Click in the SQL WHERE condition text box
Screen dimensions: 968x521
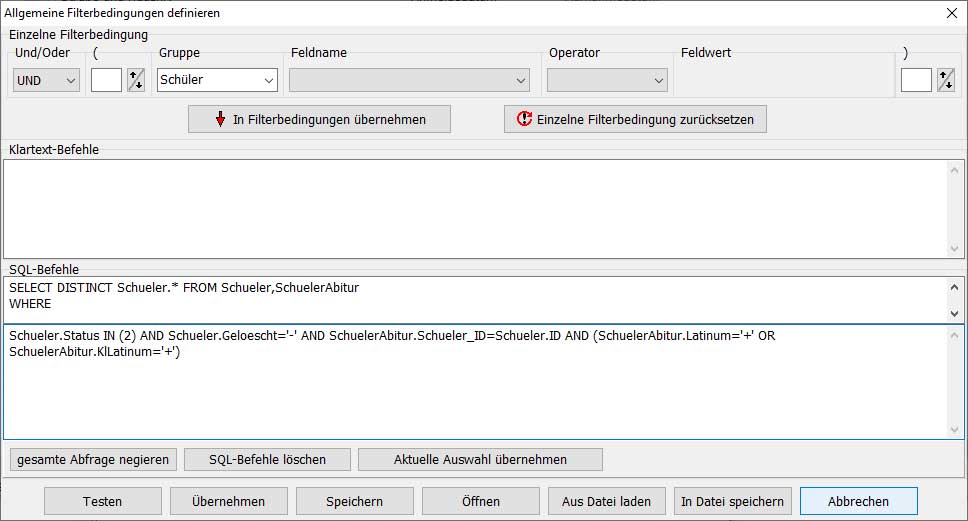coord(475,390)
